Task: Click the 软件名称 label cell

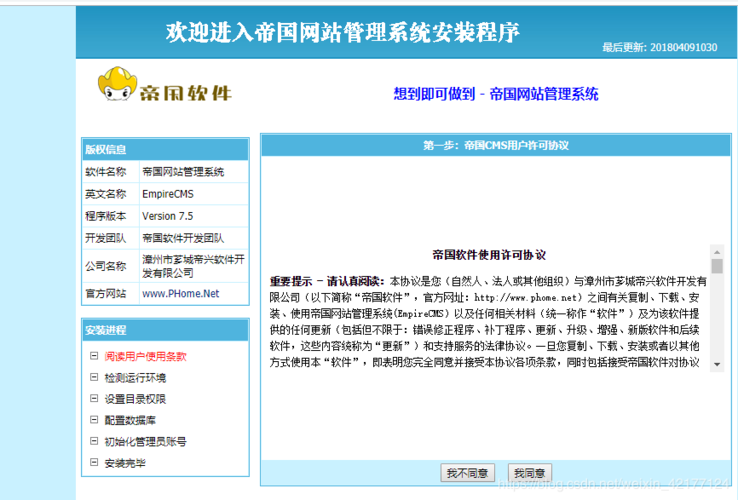Action: (111, 172)
